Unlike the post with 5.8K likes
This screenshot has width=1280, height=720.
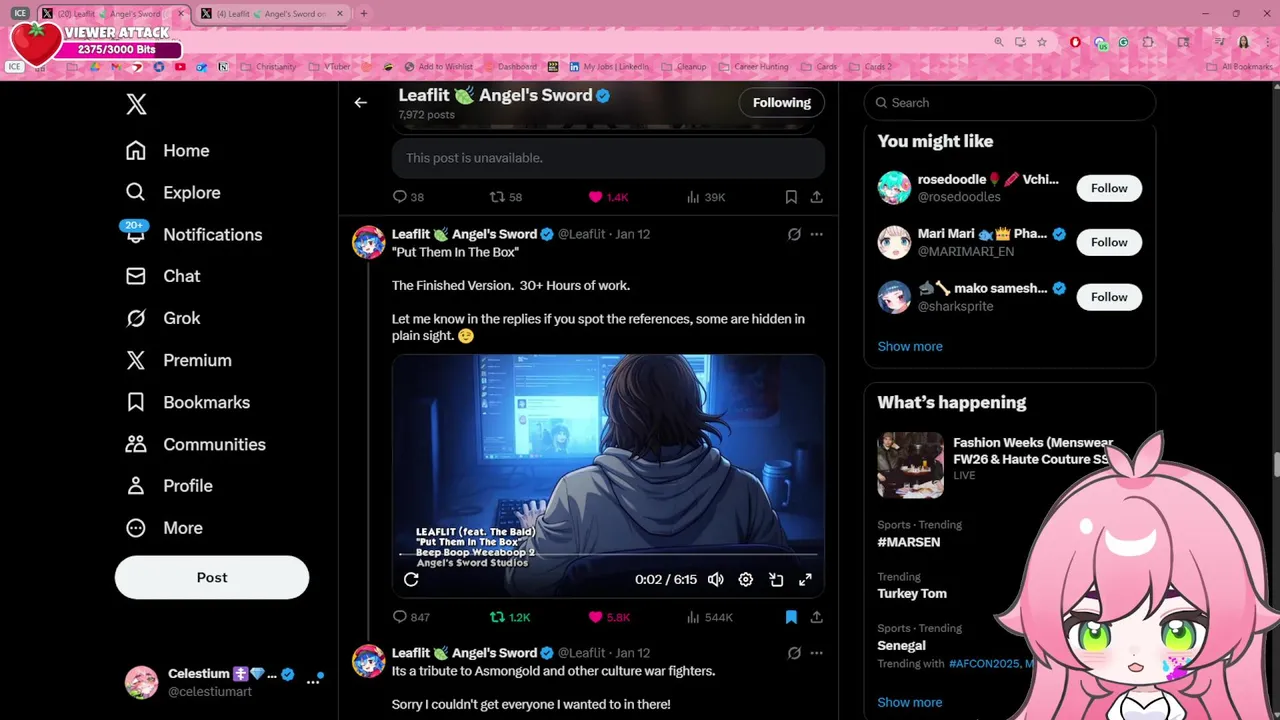click(x=609, y=617)
